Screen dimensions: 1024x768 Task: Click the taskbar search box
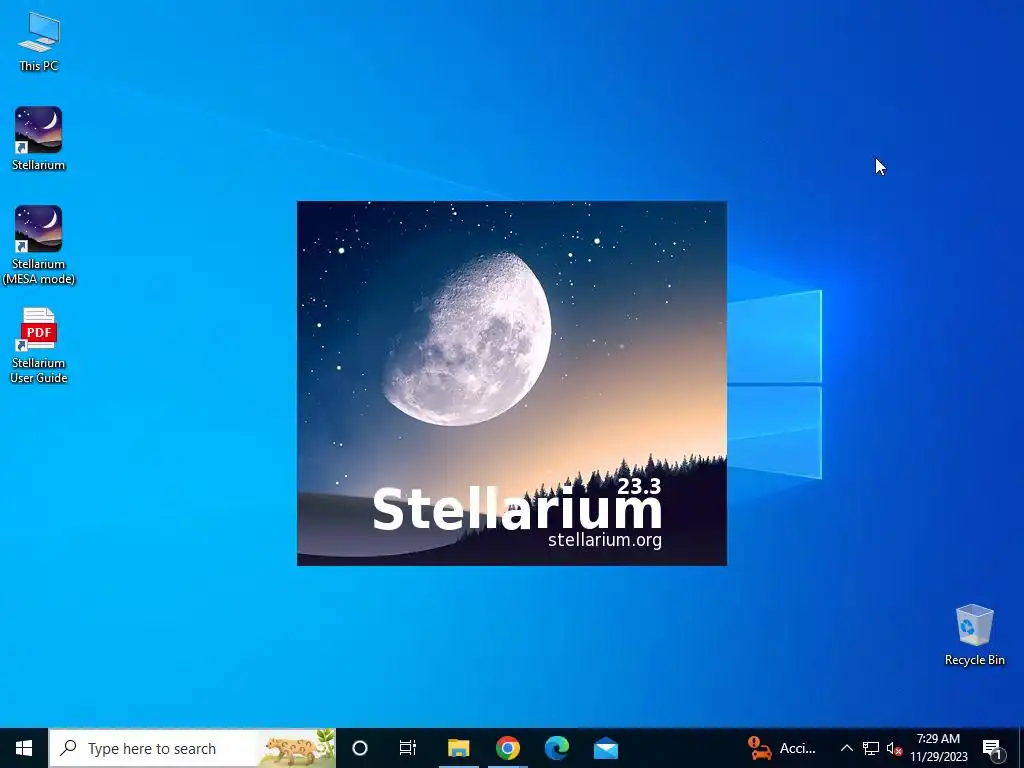click(x=192, y=748)
